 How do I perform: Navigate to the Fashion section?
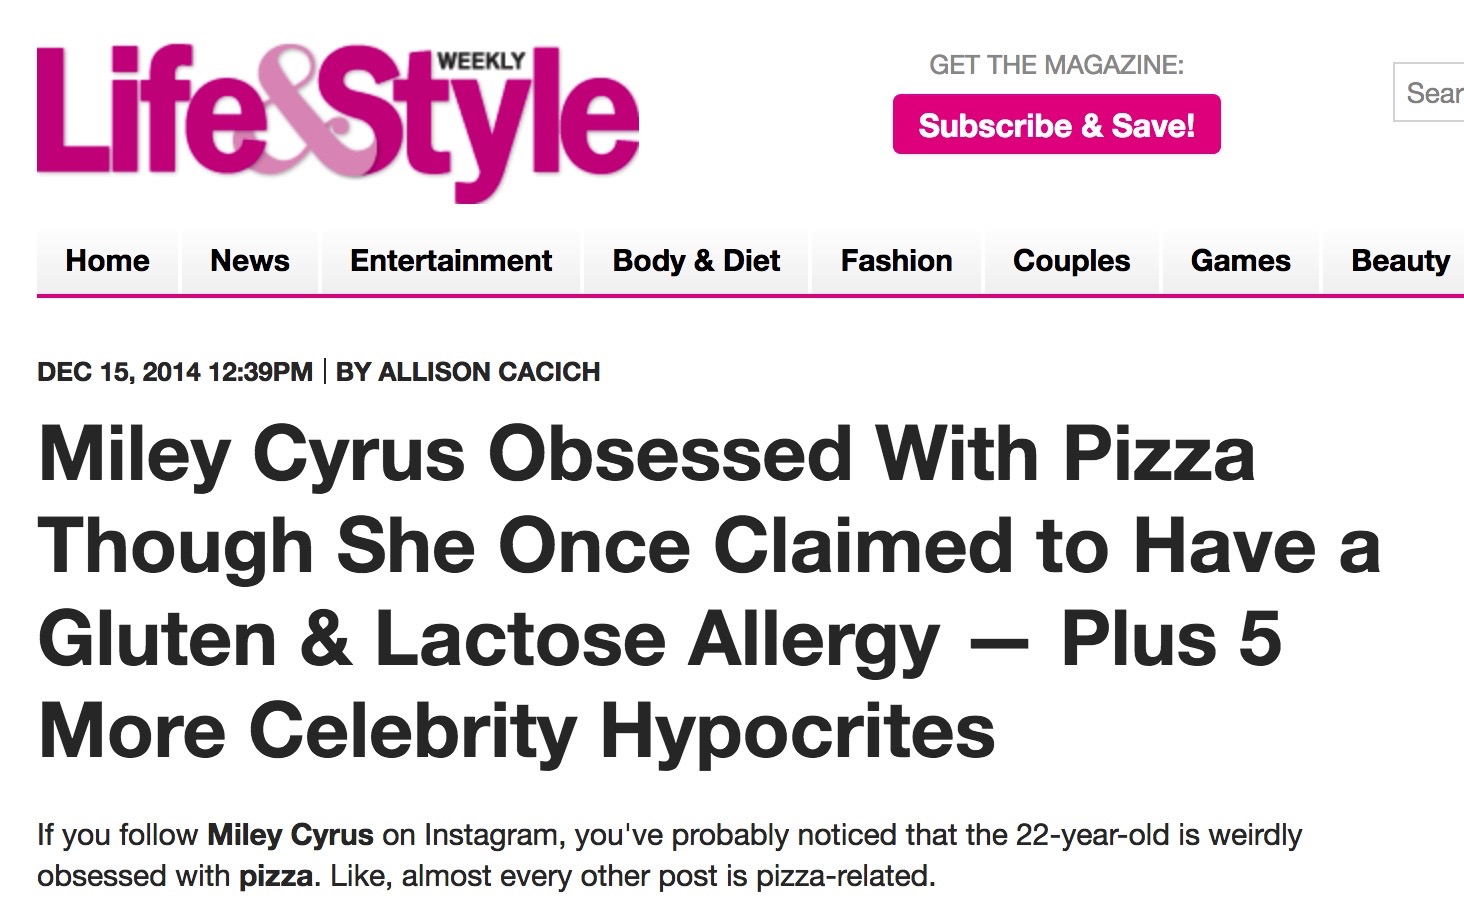pyautogui.click(x=896, y=261)
